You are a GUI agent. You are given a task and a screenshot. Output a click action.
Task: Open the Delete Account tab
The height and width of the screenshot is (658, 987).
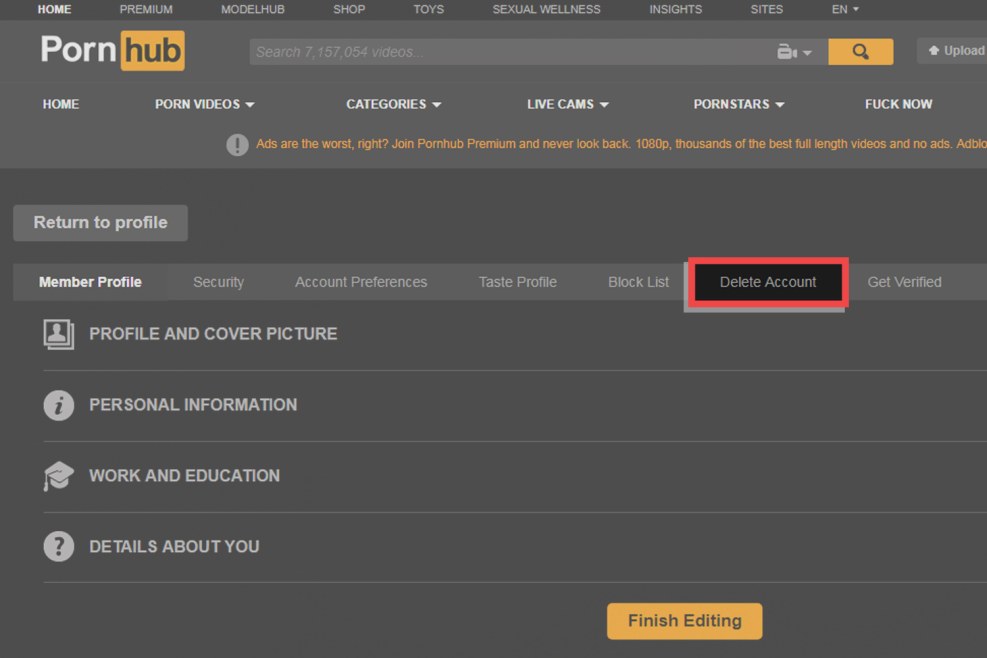coord(767,282)
